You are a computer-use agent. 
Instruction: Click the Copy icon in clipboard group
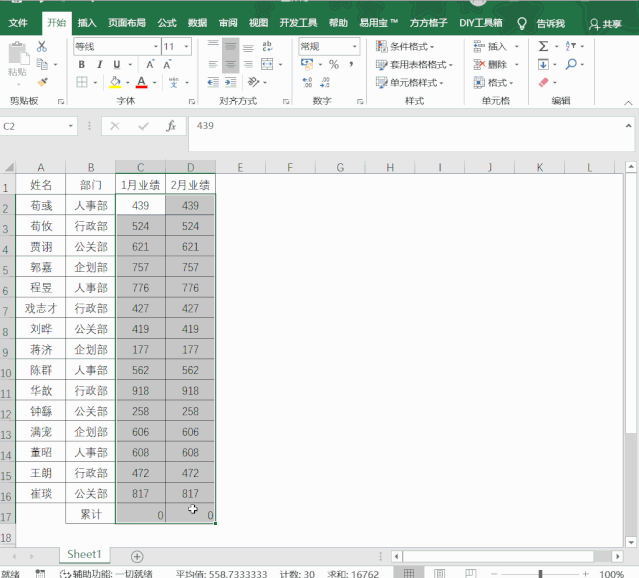click(42, 64)
